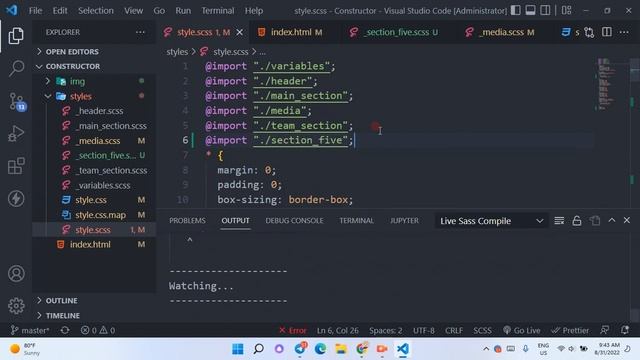
Task: Switch to _media.scss tab
Action: click(x=500, y=32)
